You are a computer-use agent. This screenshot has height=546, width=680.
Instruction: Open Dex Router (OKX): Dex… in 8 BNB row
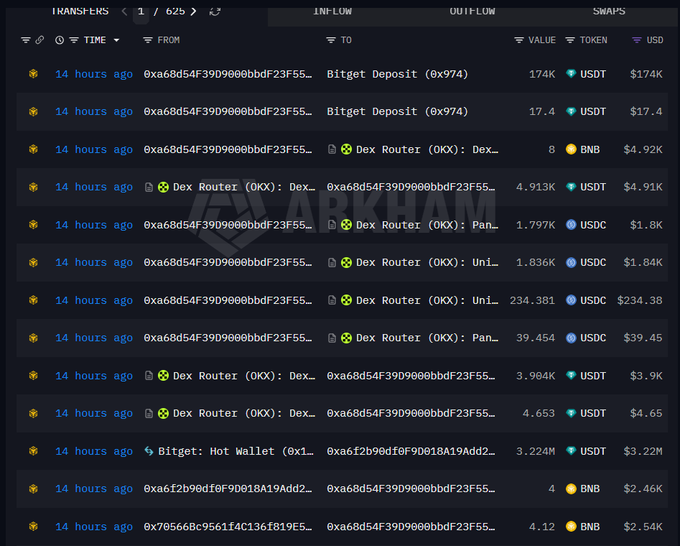click(x=427, y=150)
